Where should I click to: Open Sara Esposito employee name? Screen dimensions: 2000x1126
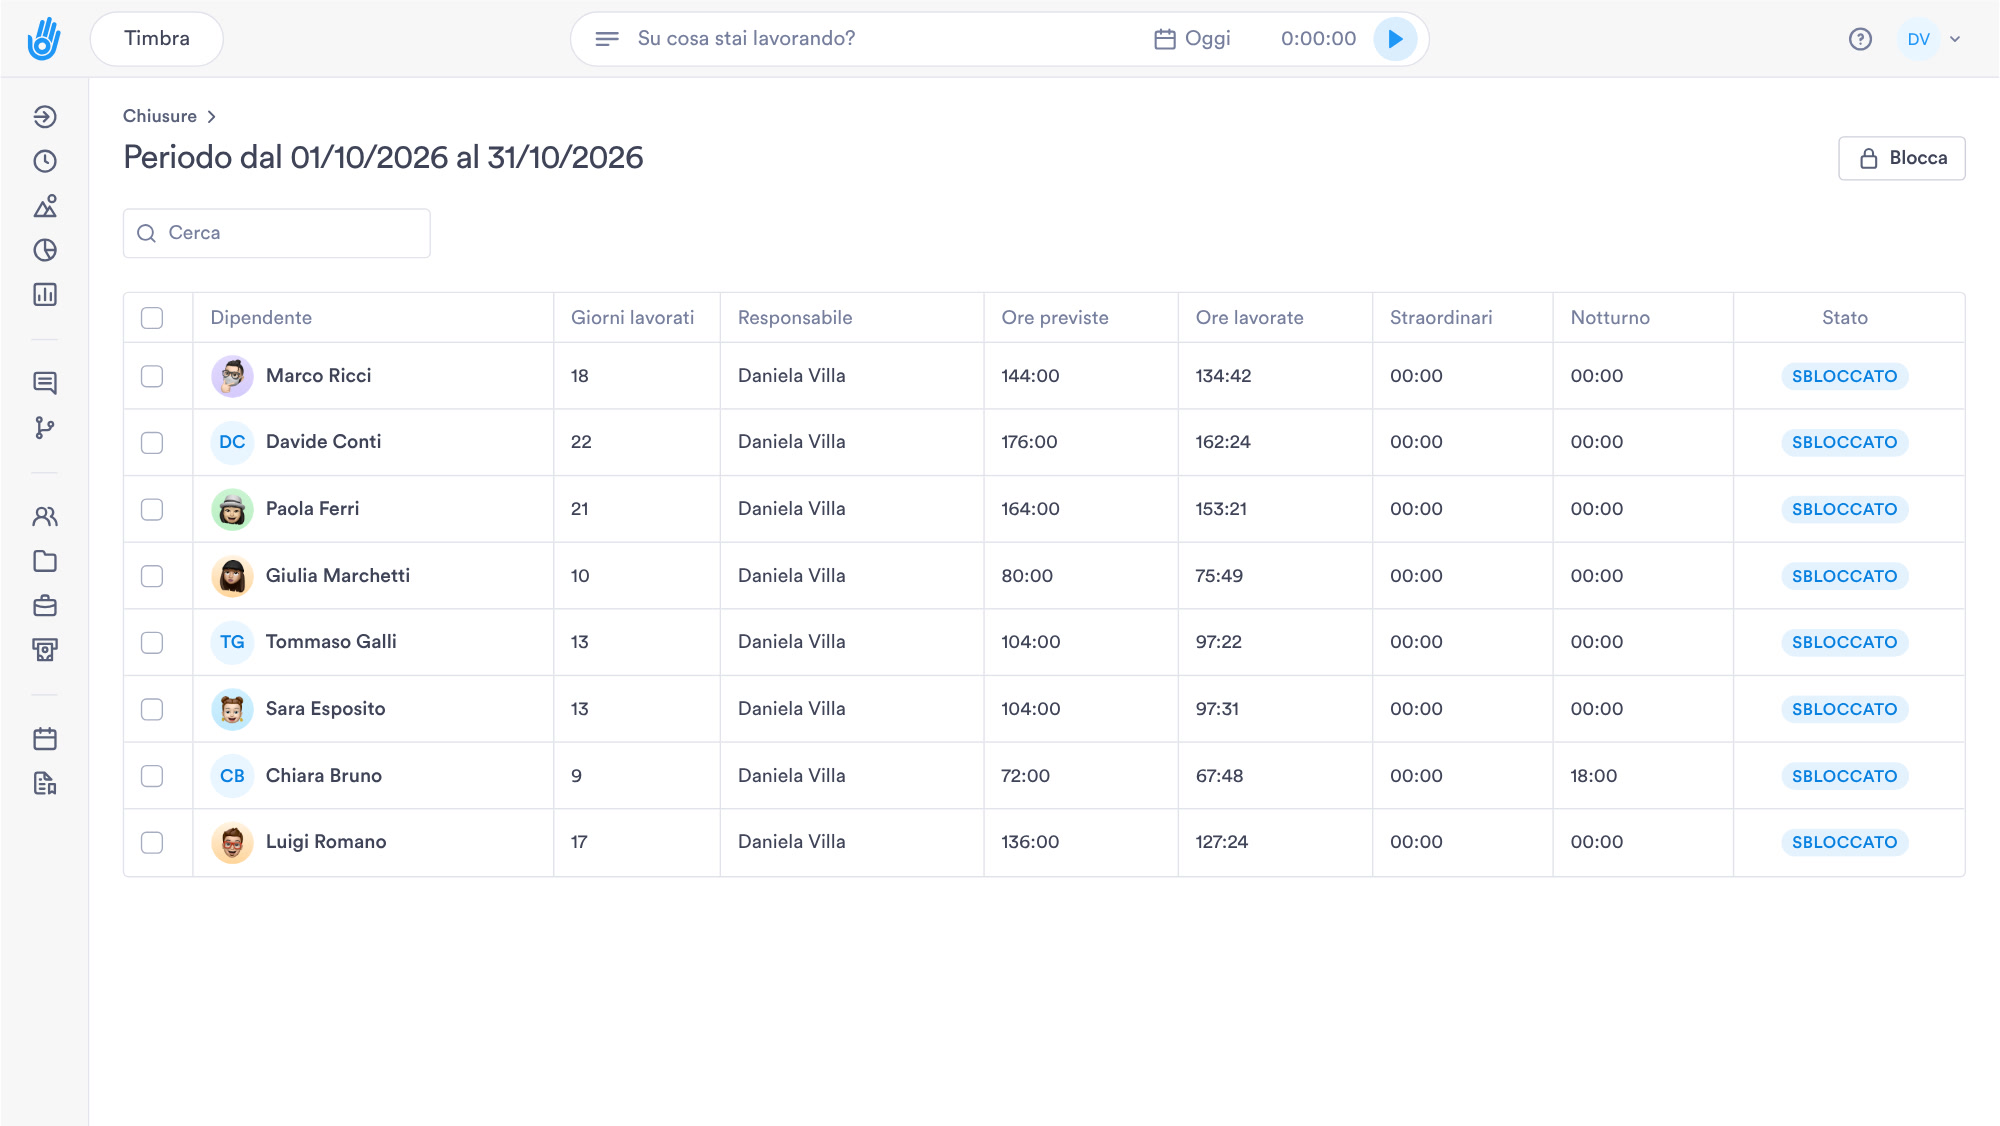[325, 709]
